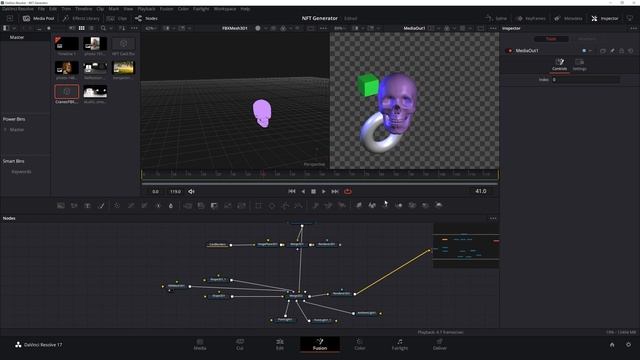Add a Channel Booleans node from the toolbar
The width and height of the screenshot is (640, 360).
coord(201,205)
